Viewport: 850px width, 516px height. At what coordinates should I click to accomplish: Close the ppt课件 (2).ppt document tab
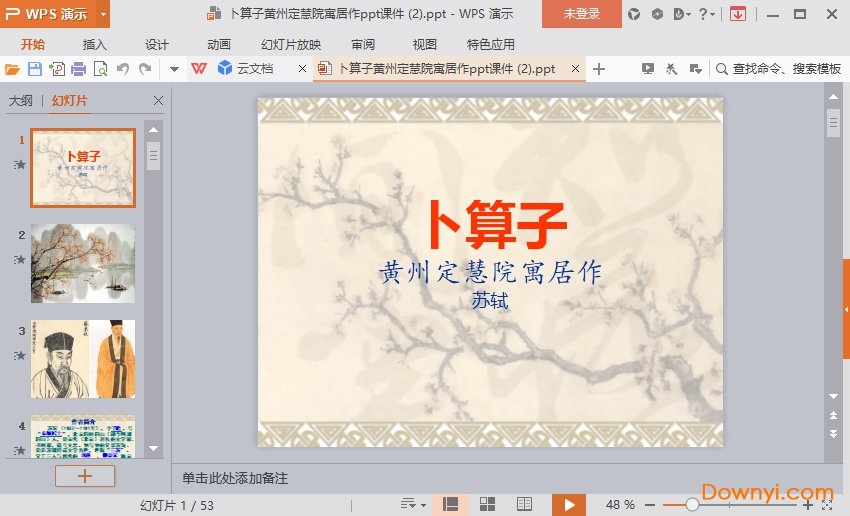click(576, 69)
